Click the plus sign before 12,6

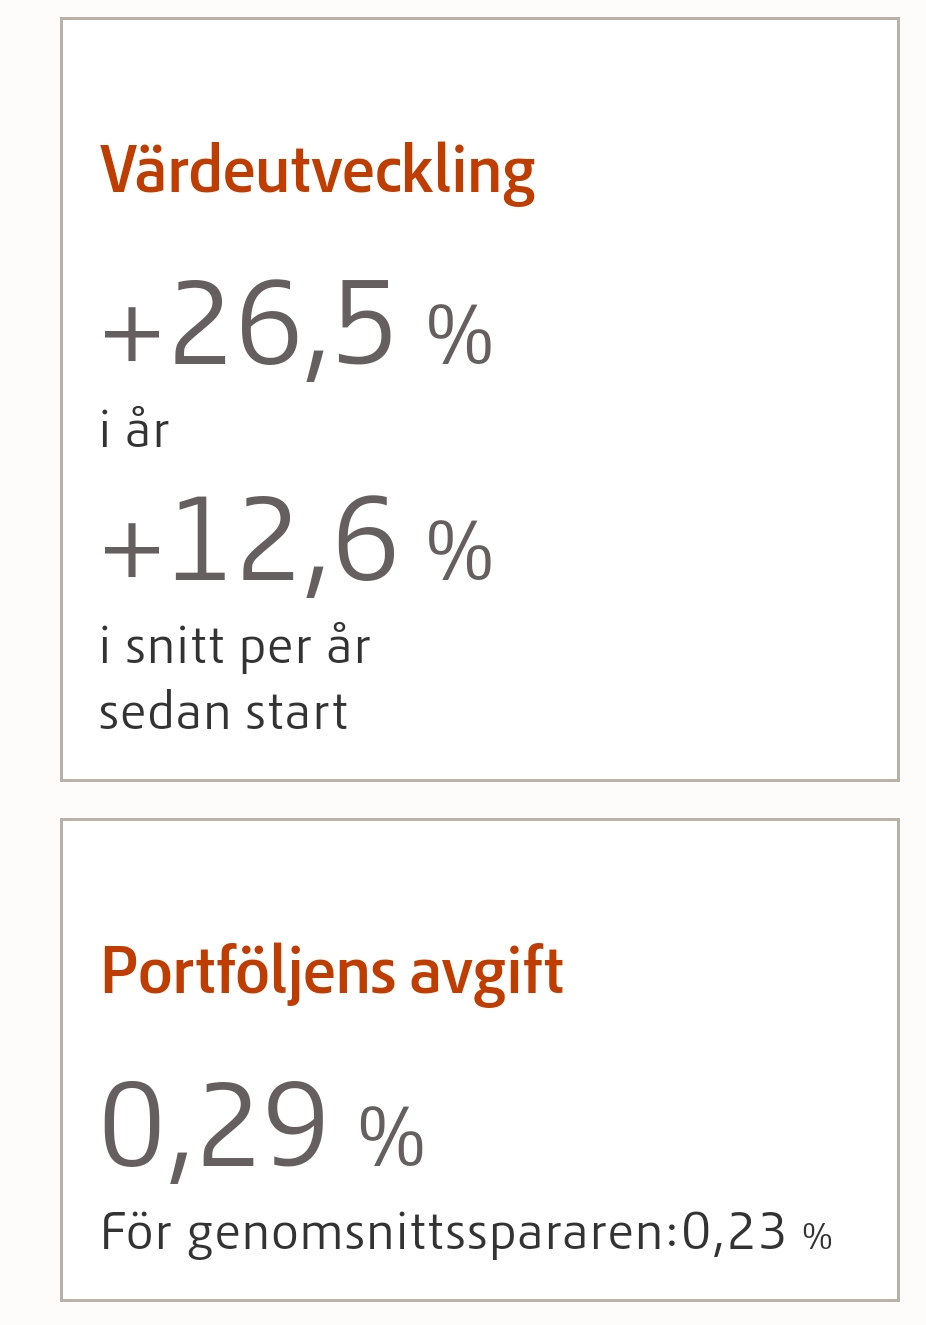click(132, 551)
